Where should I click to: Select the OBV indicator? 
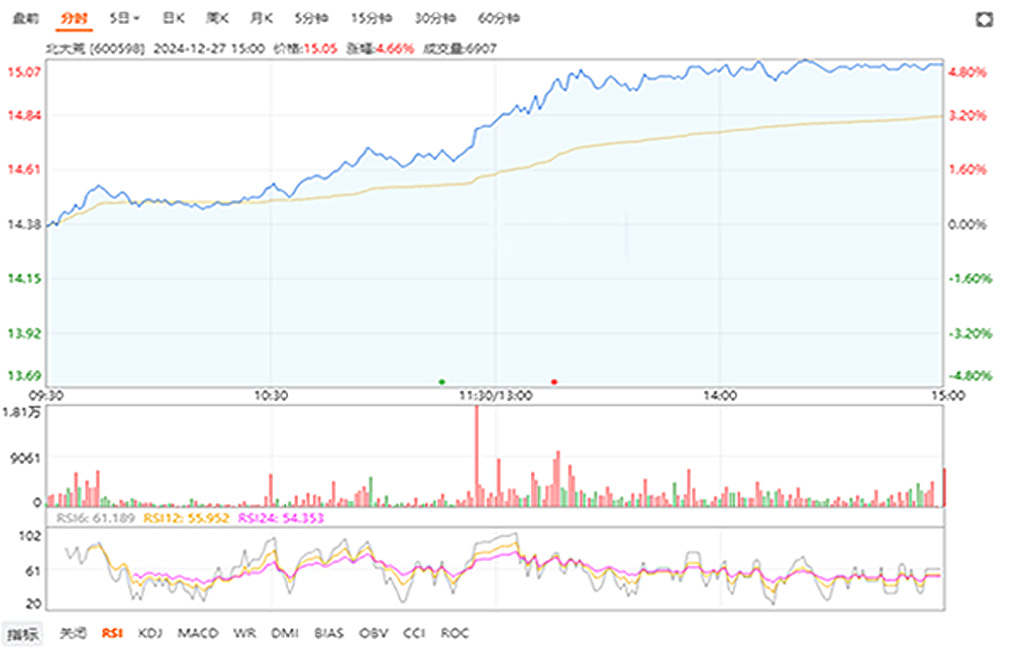point(373,633)
